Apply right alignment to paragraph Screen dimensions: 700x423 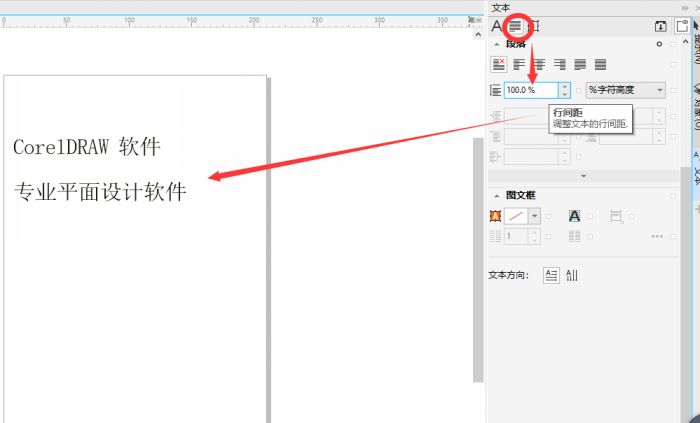click(x=560, y=65)
